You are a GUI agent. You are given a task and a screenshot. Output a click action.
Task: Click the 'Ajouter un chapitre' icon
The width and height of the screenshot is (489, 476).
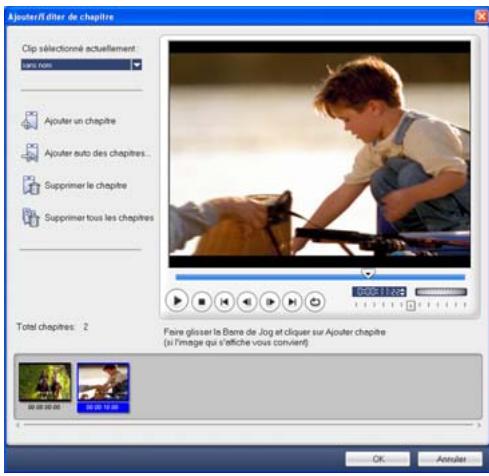point(30,120)
